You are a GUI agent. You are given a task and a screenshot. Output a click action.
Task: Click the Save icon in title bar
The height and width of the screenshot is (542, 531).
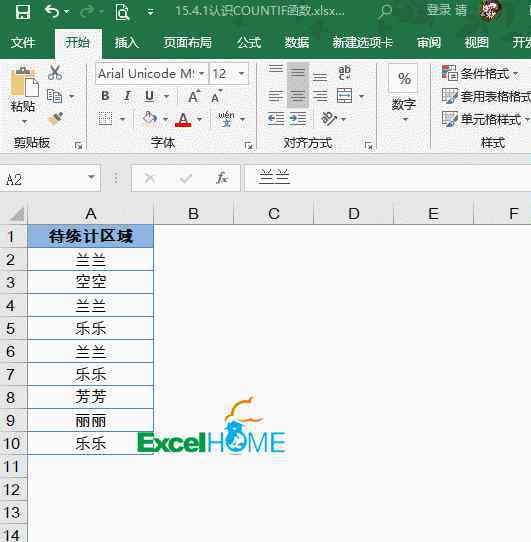(22, 12)
